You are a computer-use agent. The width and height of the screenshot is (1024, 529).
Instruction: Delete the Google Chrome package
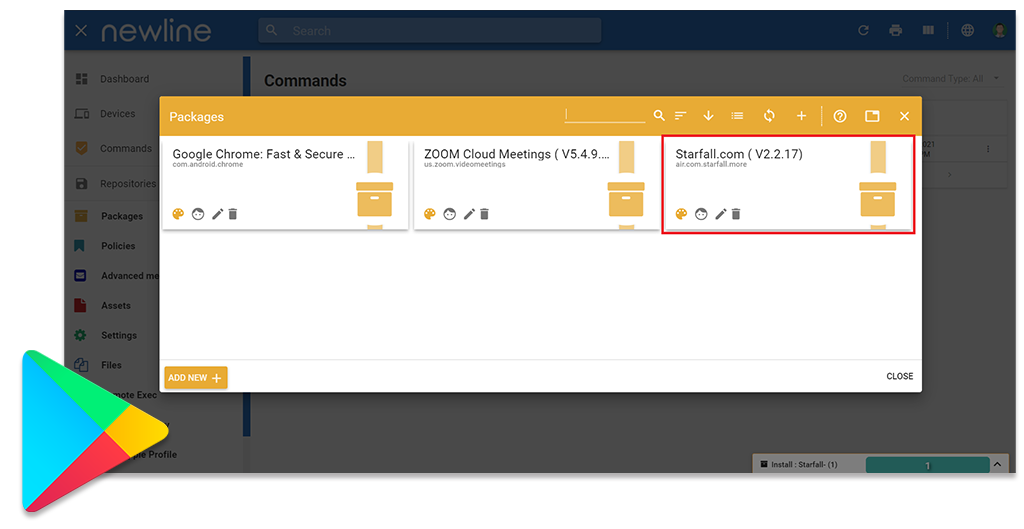click(x=232, y=214)
